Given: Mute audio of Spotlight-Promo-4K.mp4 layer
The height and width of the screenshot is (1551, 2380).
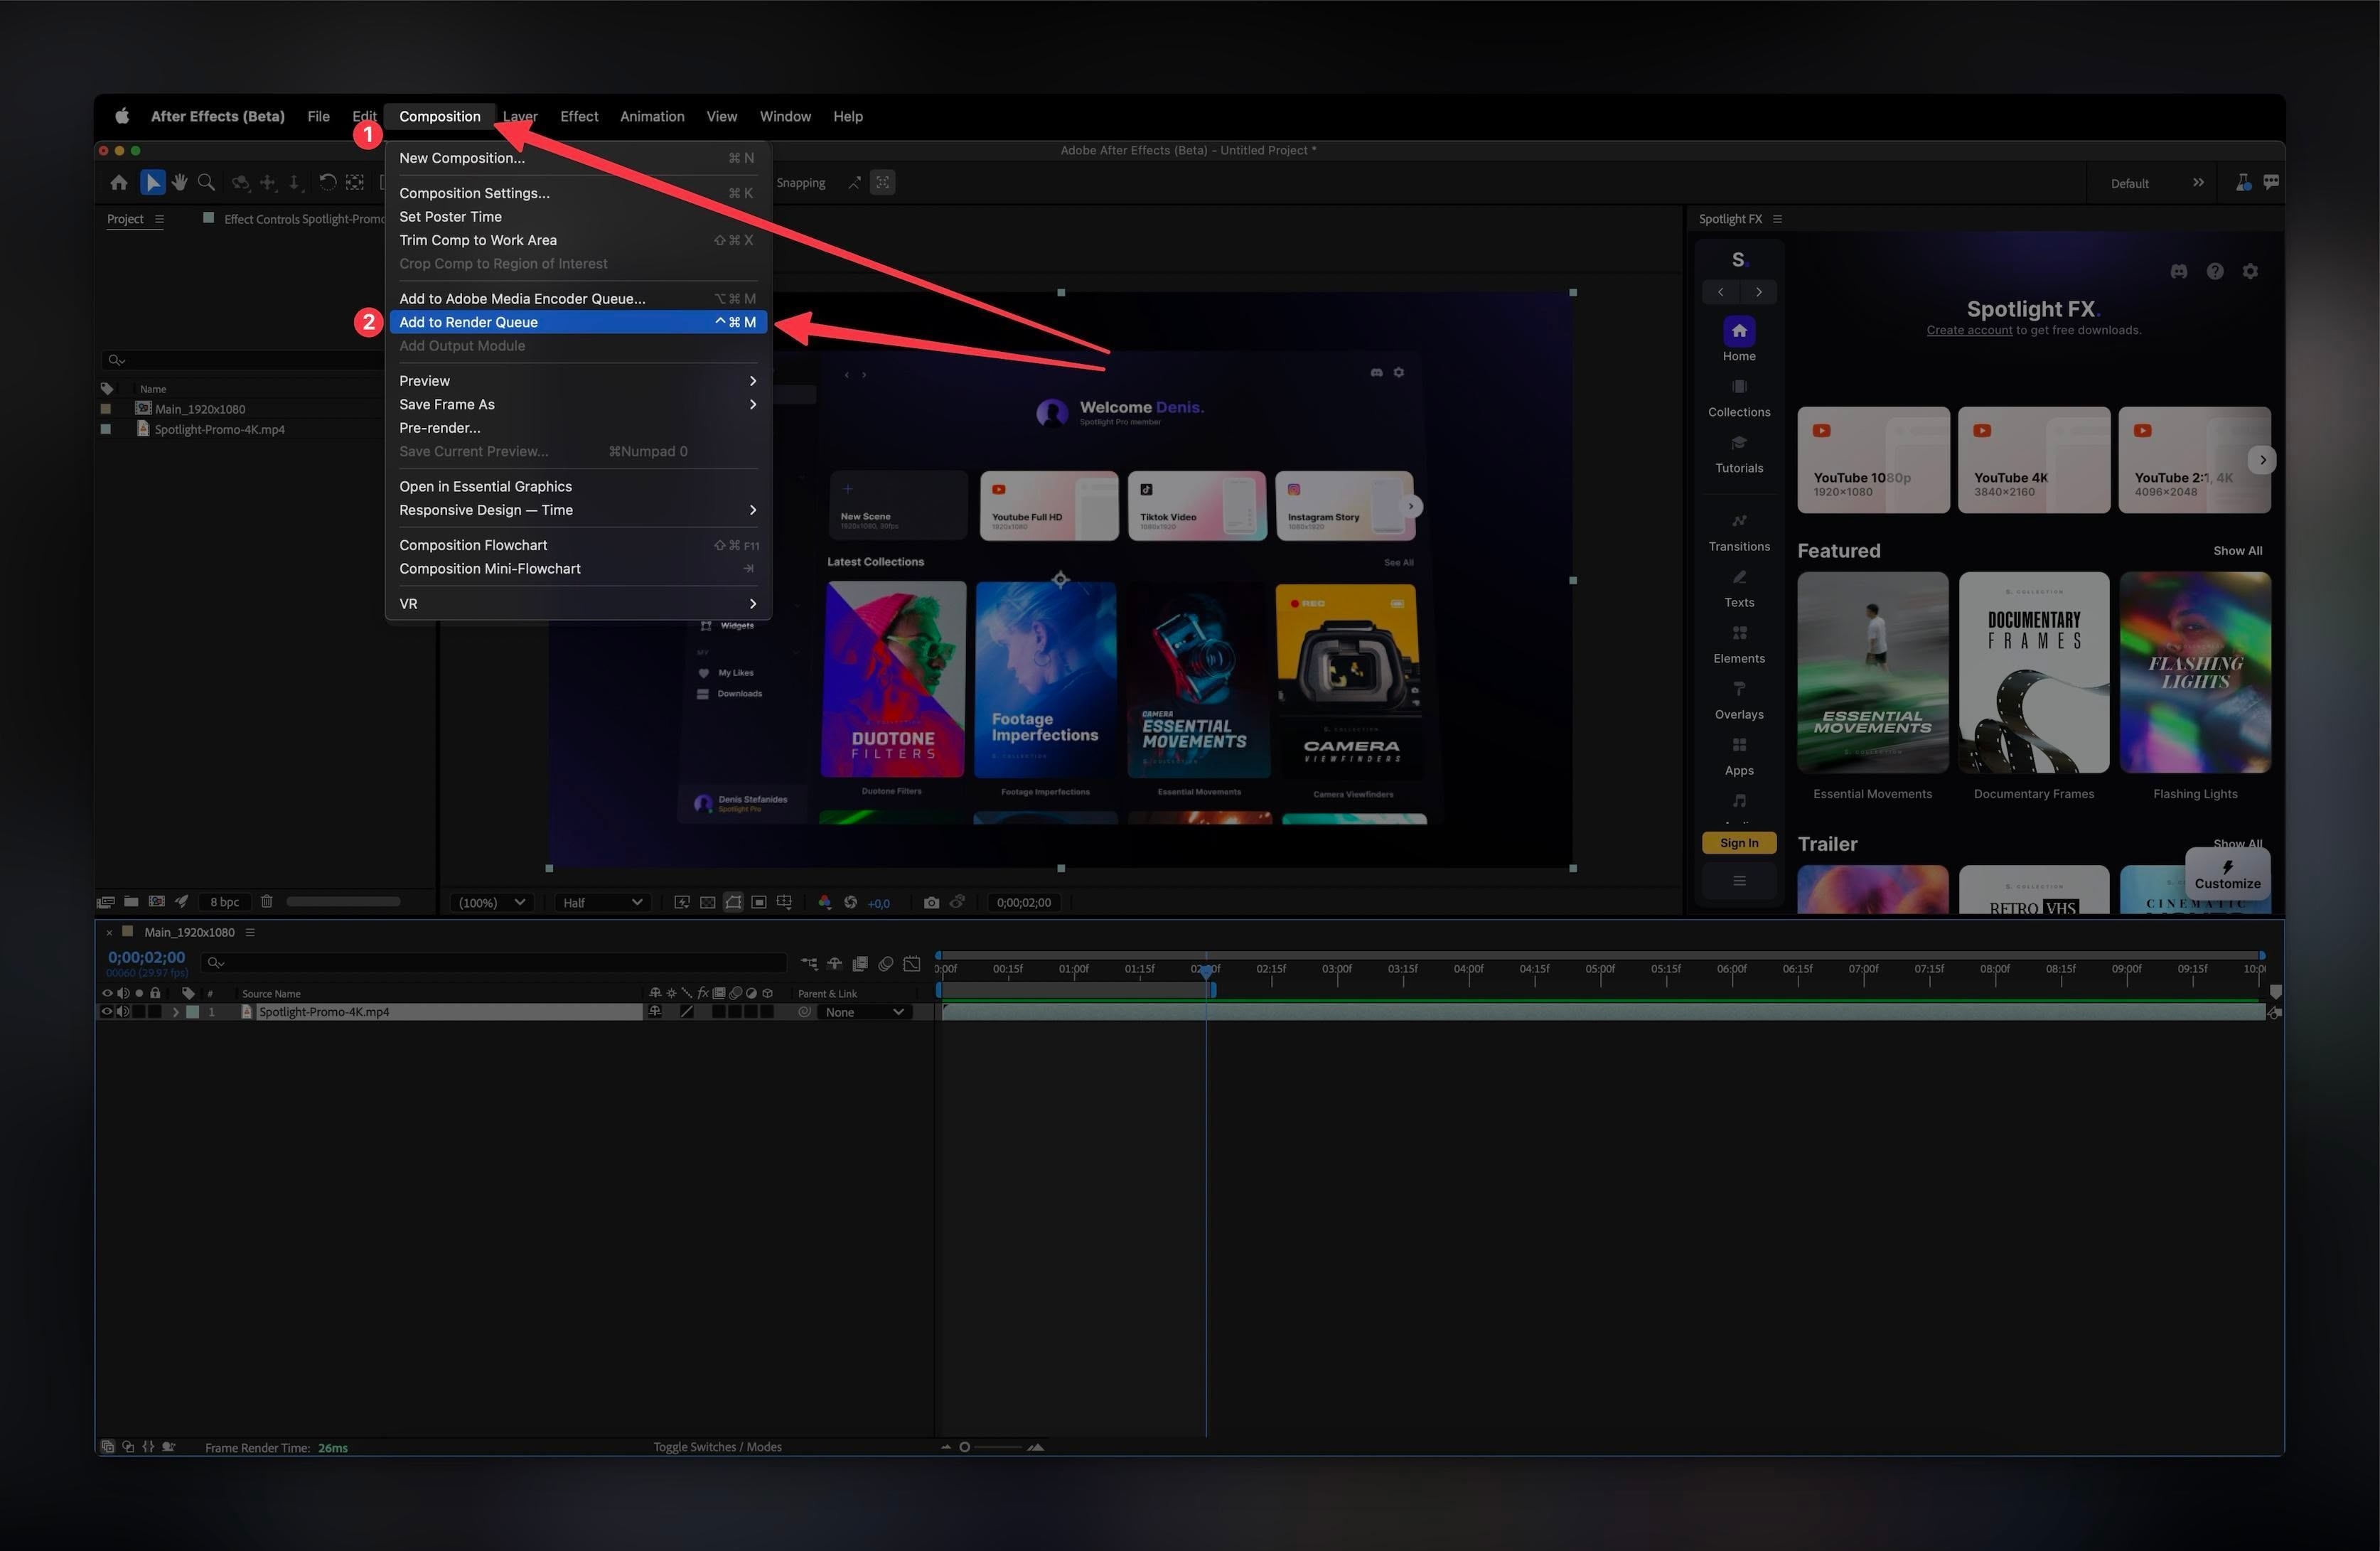Looking at the screenshot, I should [x=123, y=1011].
